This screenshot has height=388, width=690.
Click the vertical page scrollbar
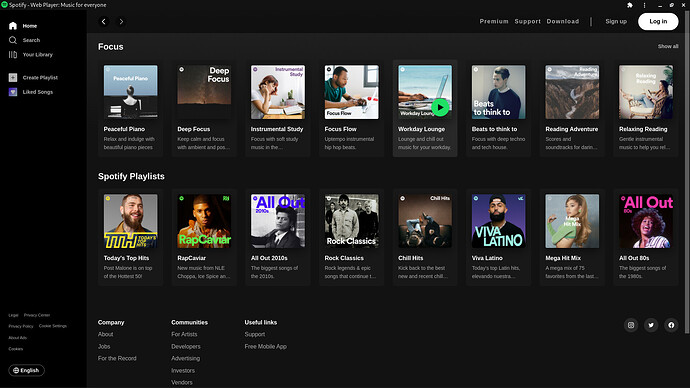coord(687,172)
